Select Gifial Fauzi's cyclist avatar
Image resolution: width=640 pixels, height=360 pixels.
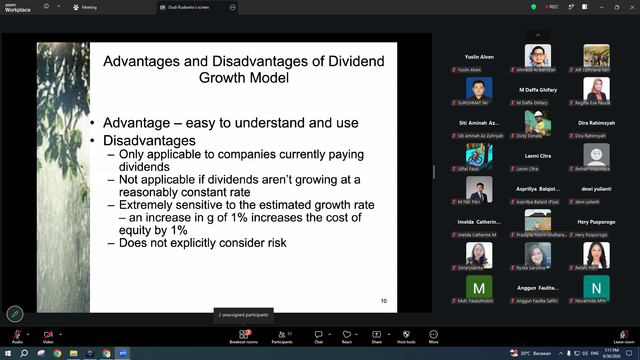[479, 156]
